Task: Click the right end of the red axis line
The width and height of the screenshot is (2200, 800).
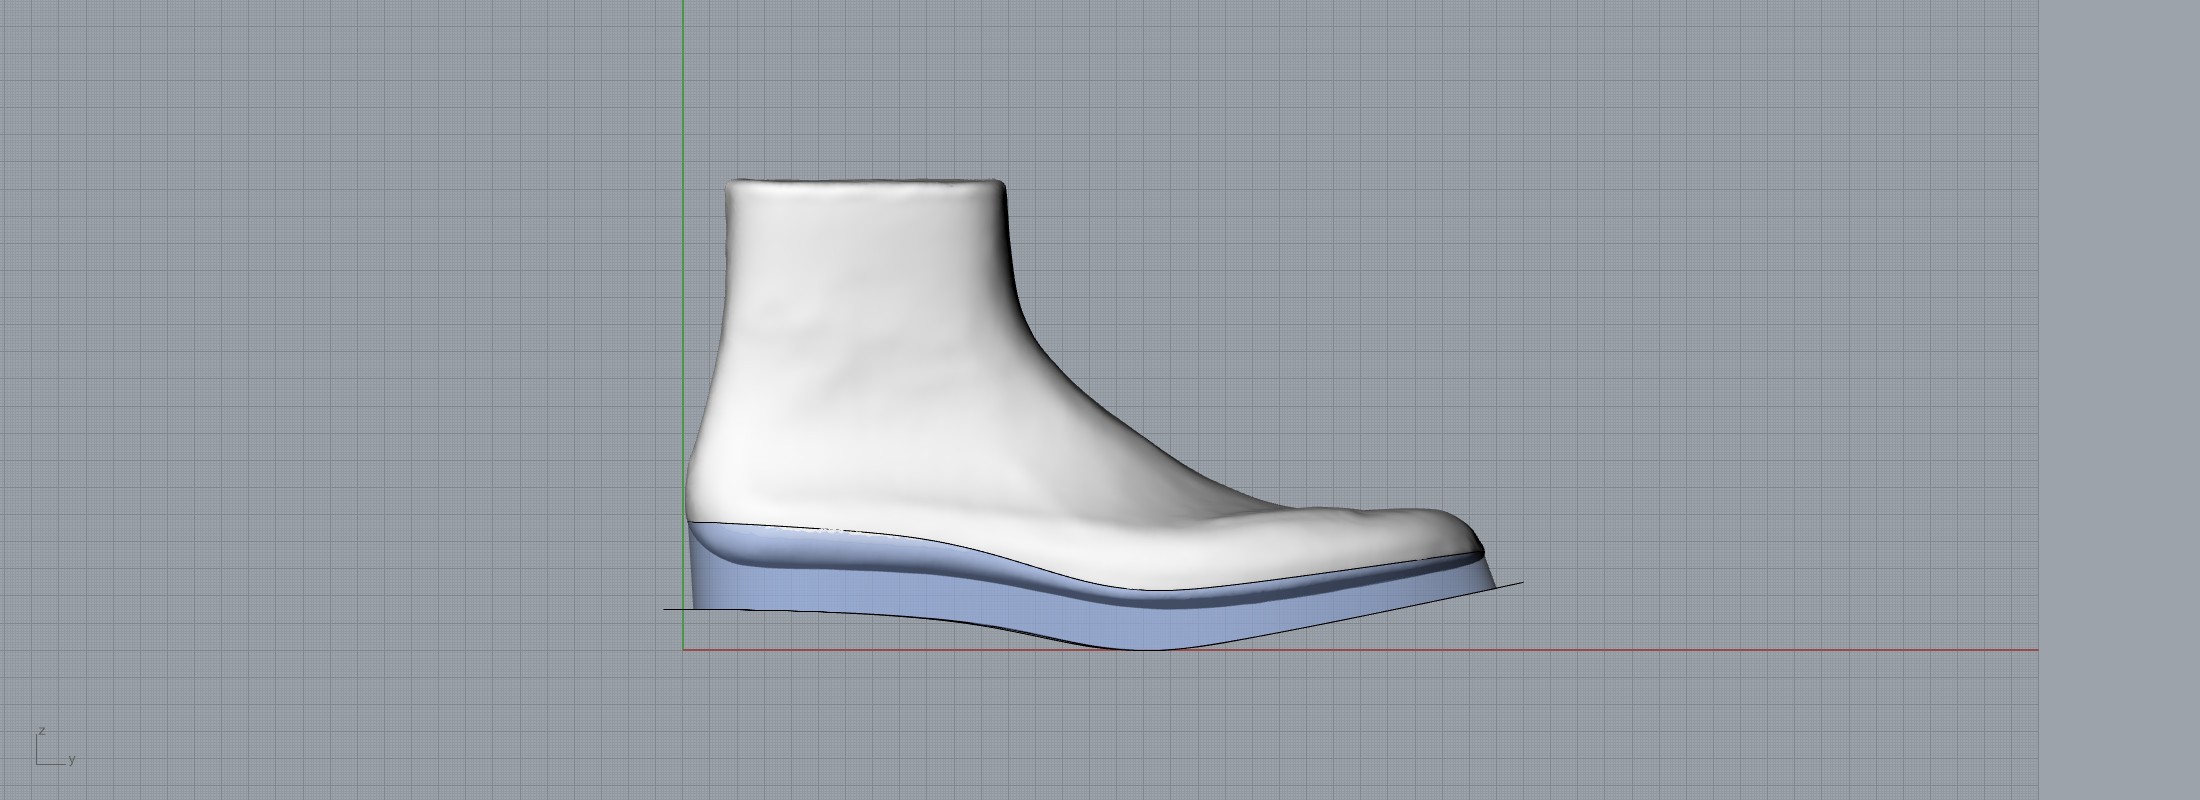Action: 2035,650
